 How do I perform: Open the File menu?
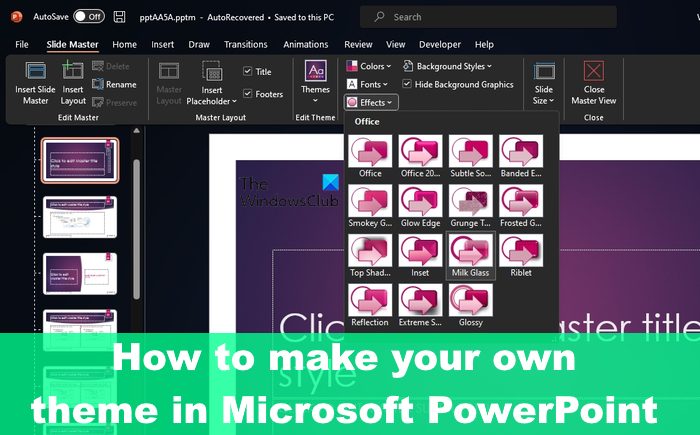21,44
